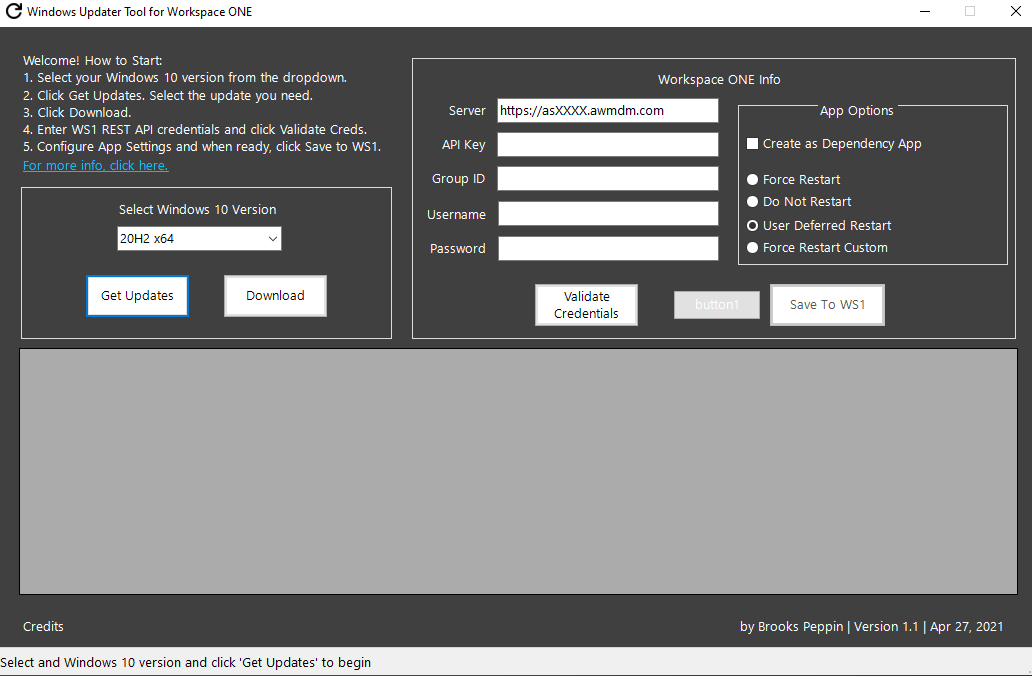This screenshot has width=1032, height=676.
Task: Click the Download button
Action: tap(275, 296)
